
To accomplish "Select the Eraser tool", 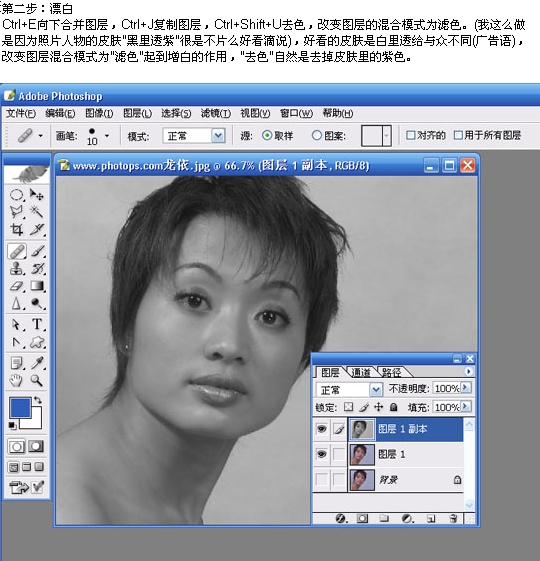I will tap(16, 286).
